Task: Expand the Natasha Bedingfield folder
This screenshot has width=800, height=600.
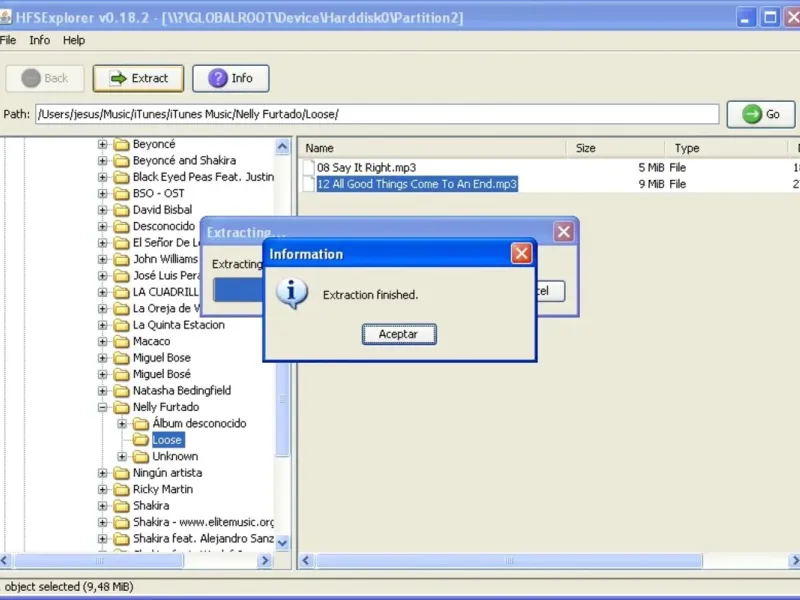Action: click(x=103, y=391)
